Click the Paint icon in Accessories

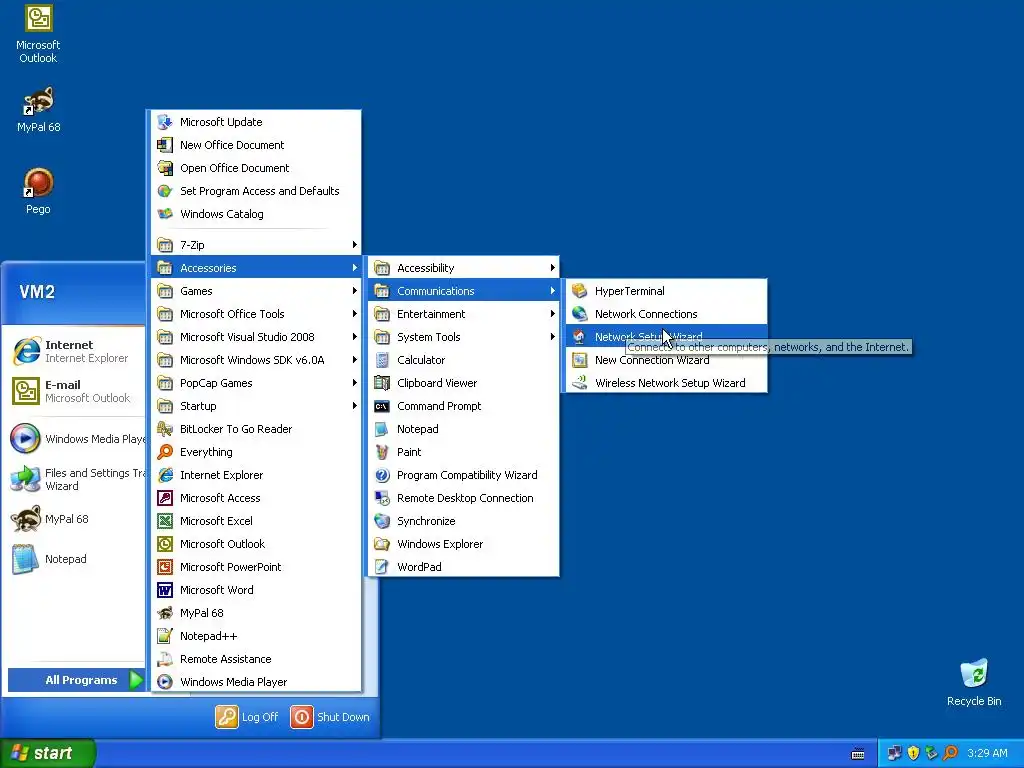pos(382,452)
